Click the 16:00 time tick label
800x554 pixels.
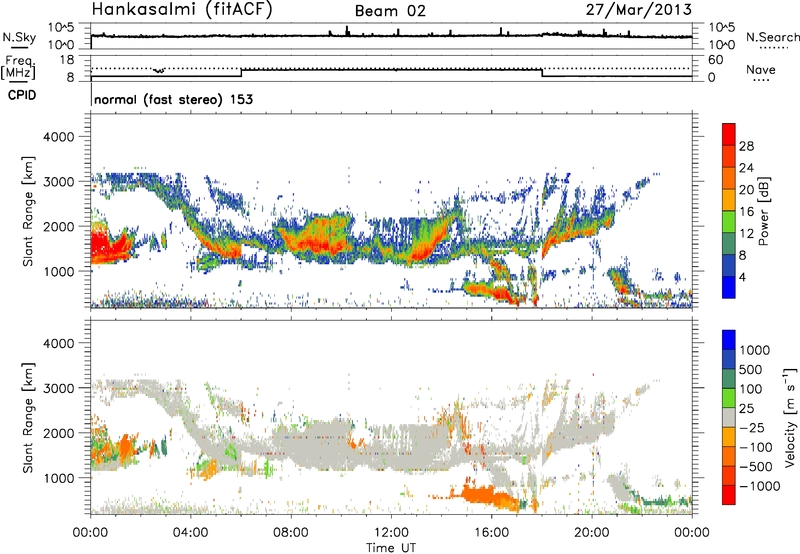(x=491, y=533)
